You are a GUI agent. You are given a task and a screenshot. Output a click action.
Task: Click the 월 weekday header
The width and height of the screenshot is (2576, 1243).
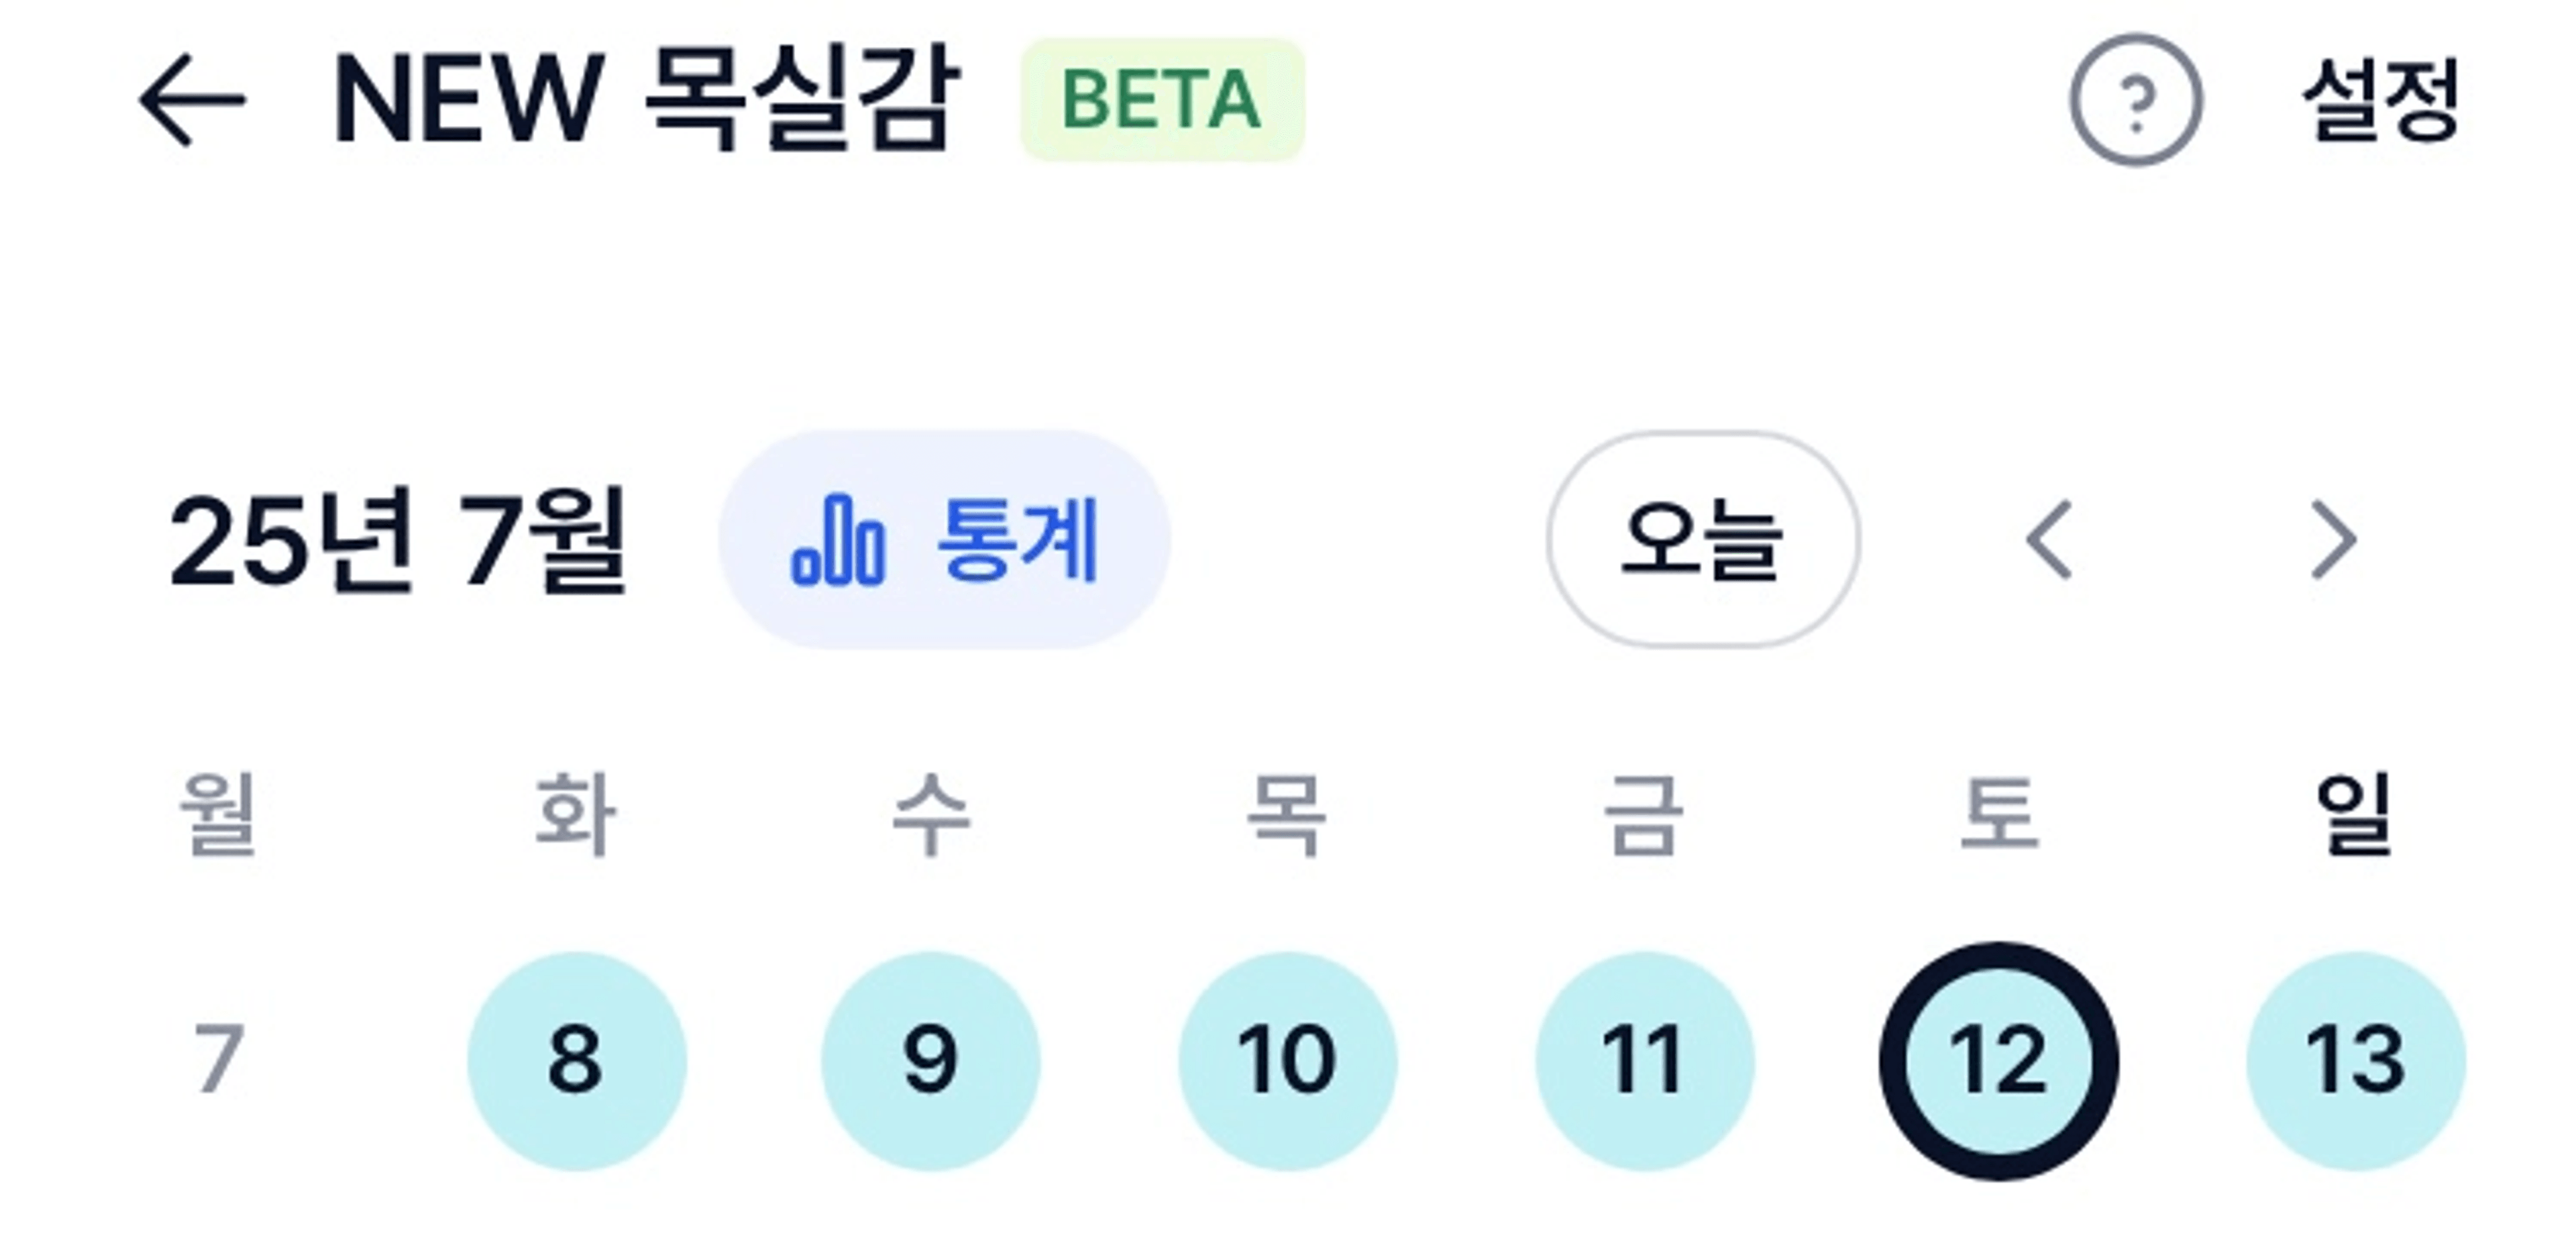point(218,813)
